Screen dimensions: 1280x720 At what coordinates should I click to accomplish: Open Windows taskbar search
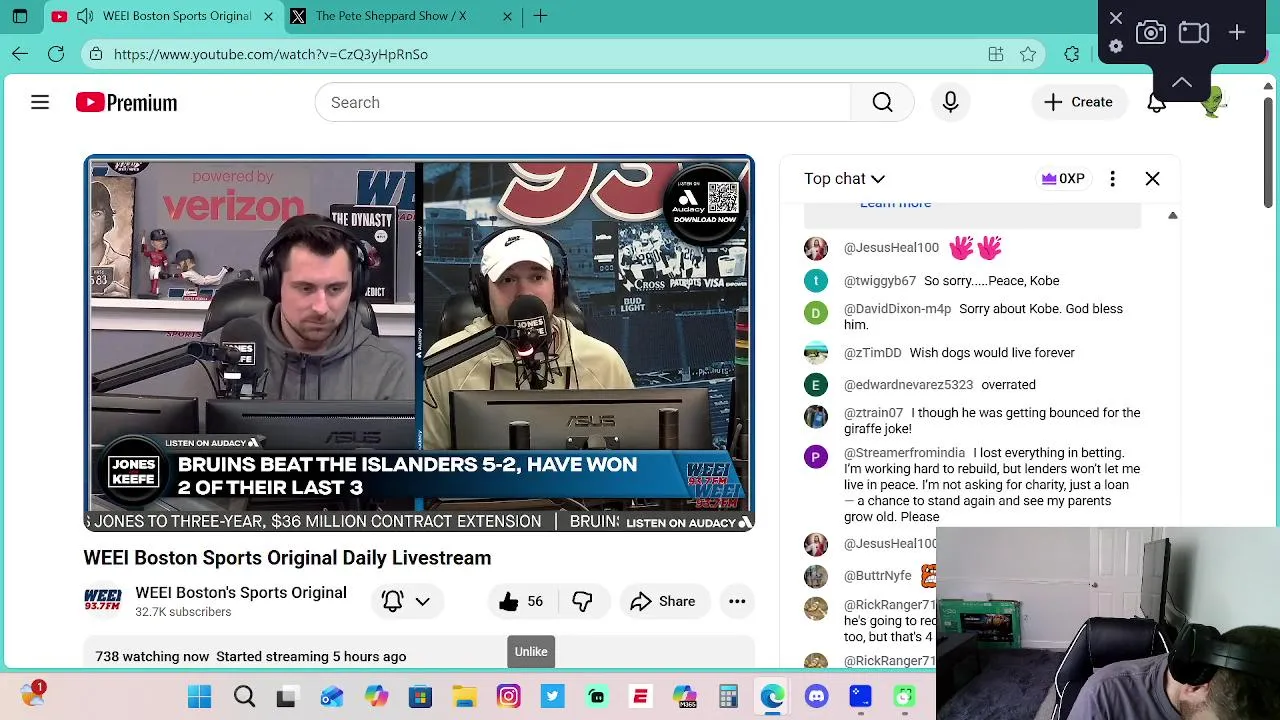244,696
